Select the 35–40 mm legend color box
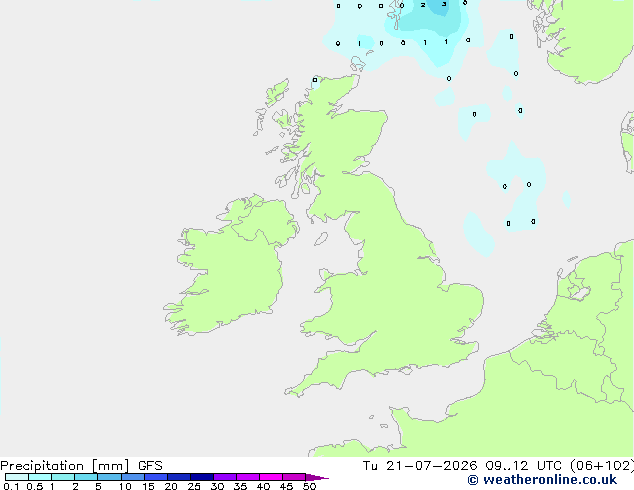 [248, 477]
